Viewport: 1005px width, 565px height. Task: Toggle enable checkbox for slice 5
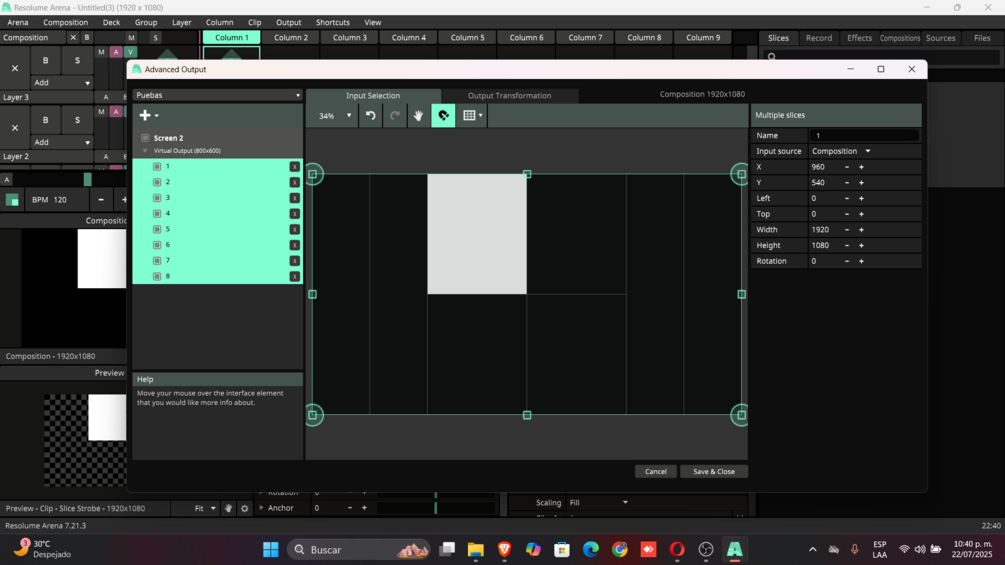tap(157, 229)
